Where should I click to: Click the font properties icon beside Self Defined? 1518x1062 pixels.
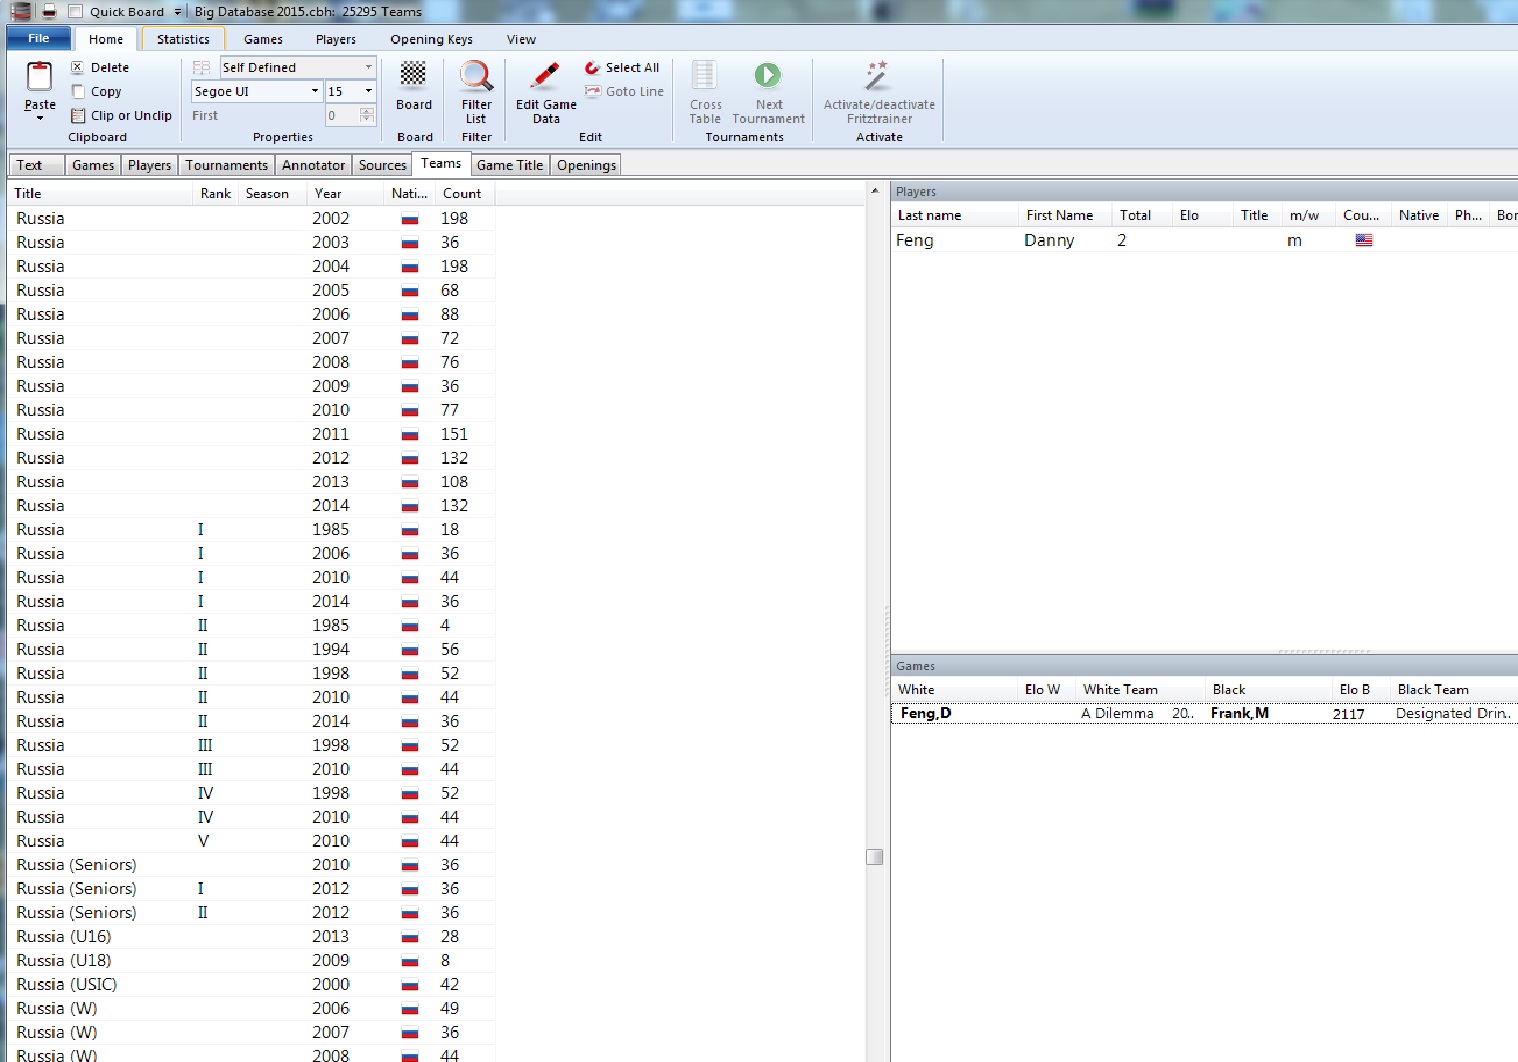(202, 67)
